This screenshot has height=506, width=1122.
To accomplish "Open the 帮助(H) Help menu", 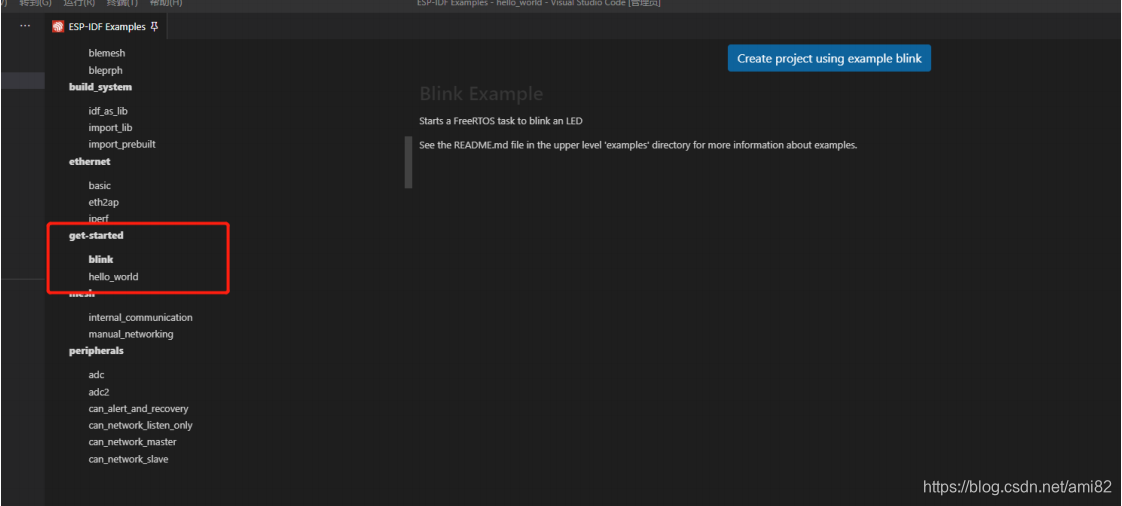I will pos(166,3).
